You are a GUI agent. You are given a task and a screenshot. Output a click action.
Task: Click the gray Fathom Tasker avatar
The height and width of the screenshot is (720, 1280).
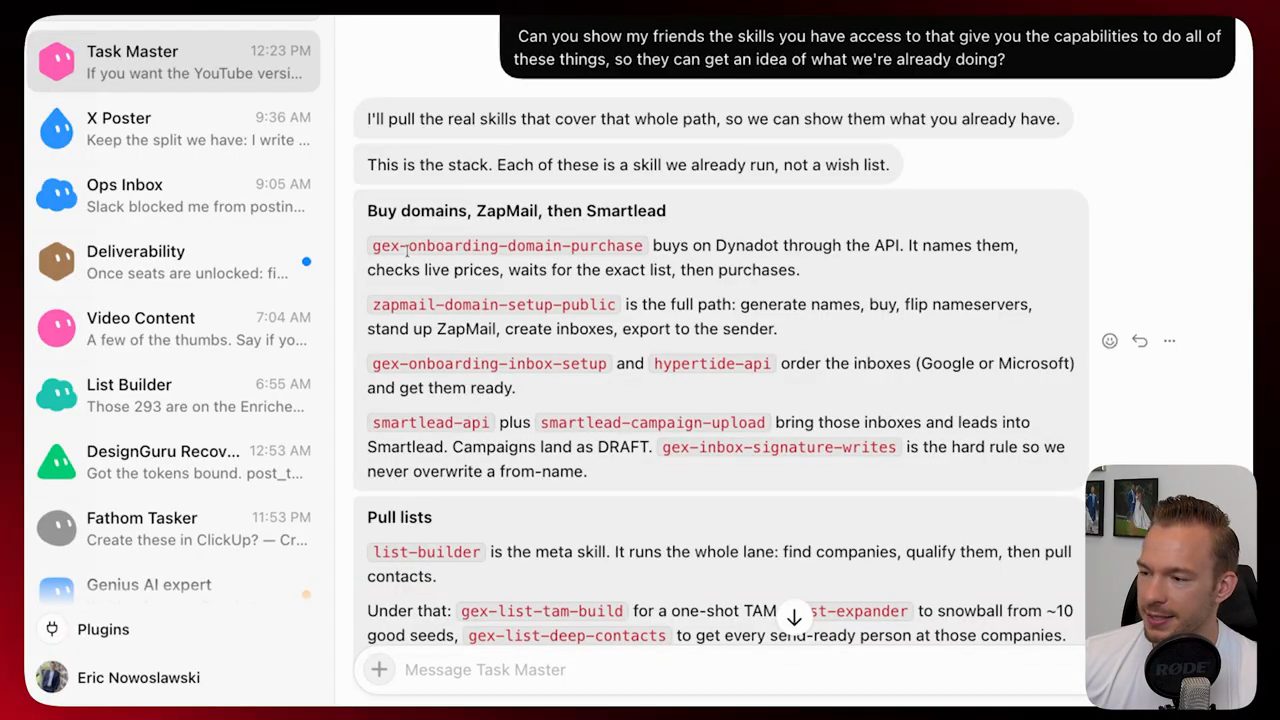point(56,529)
